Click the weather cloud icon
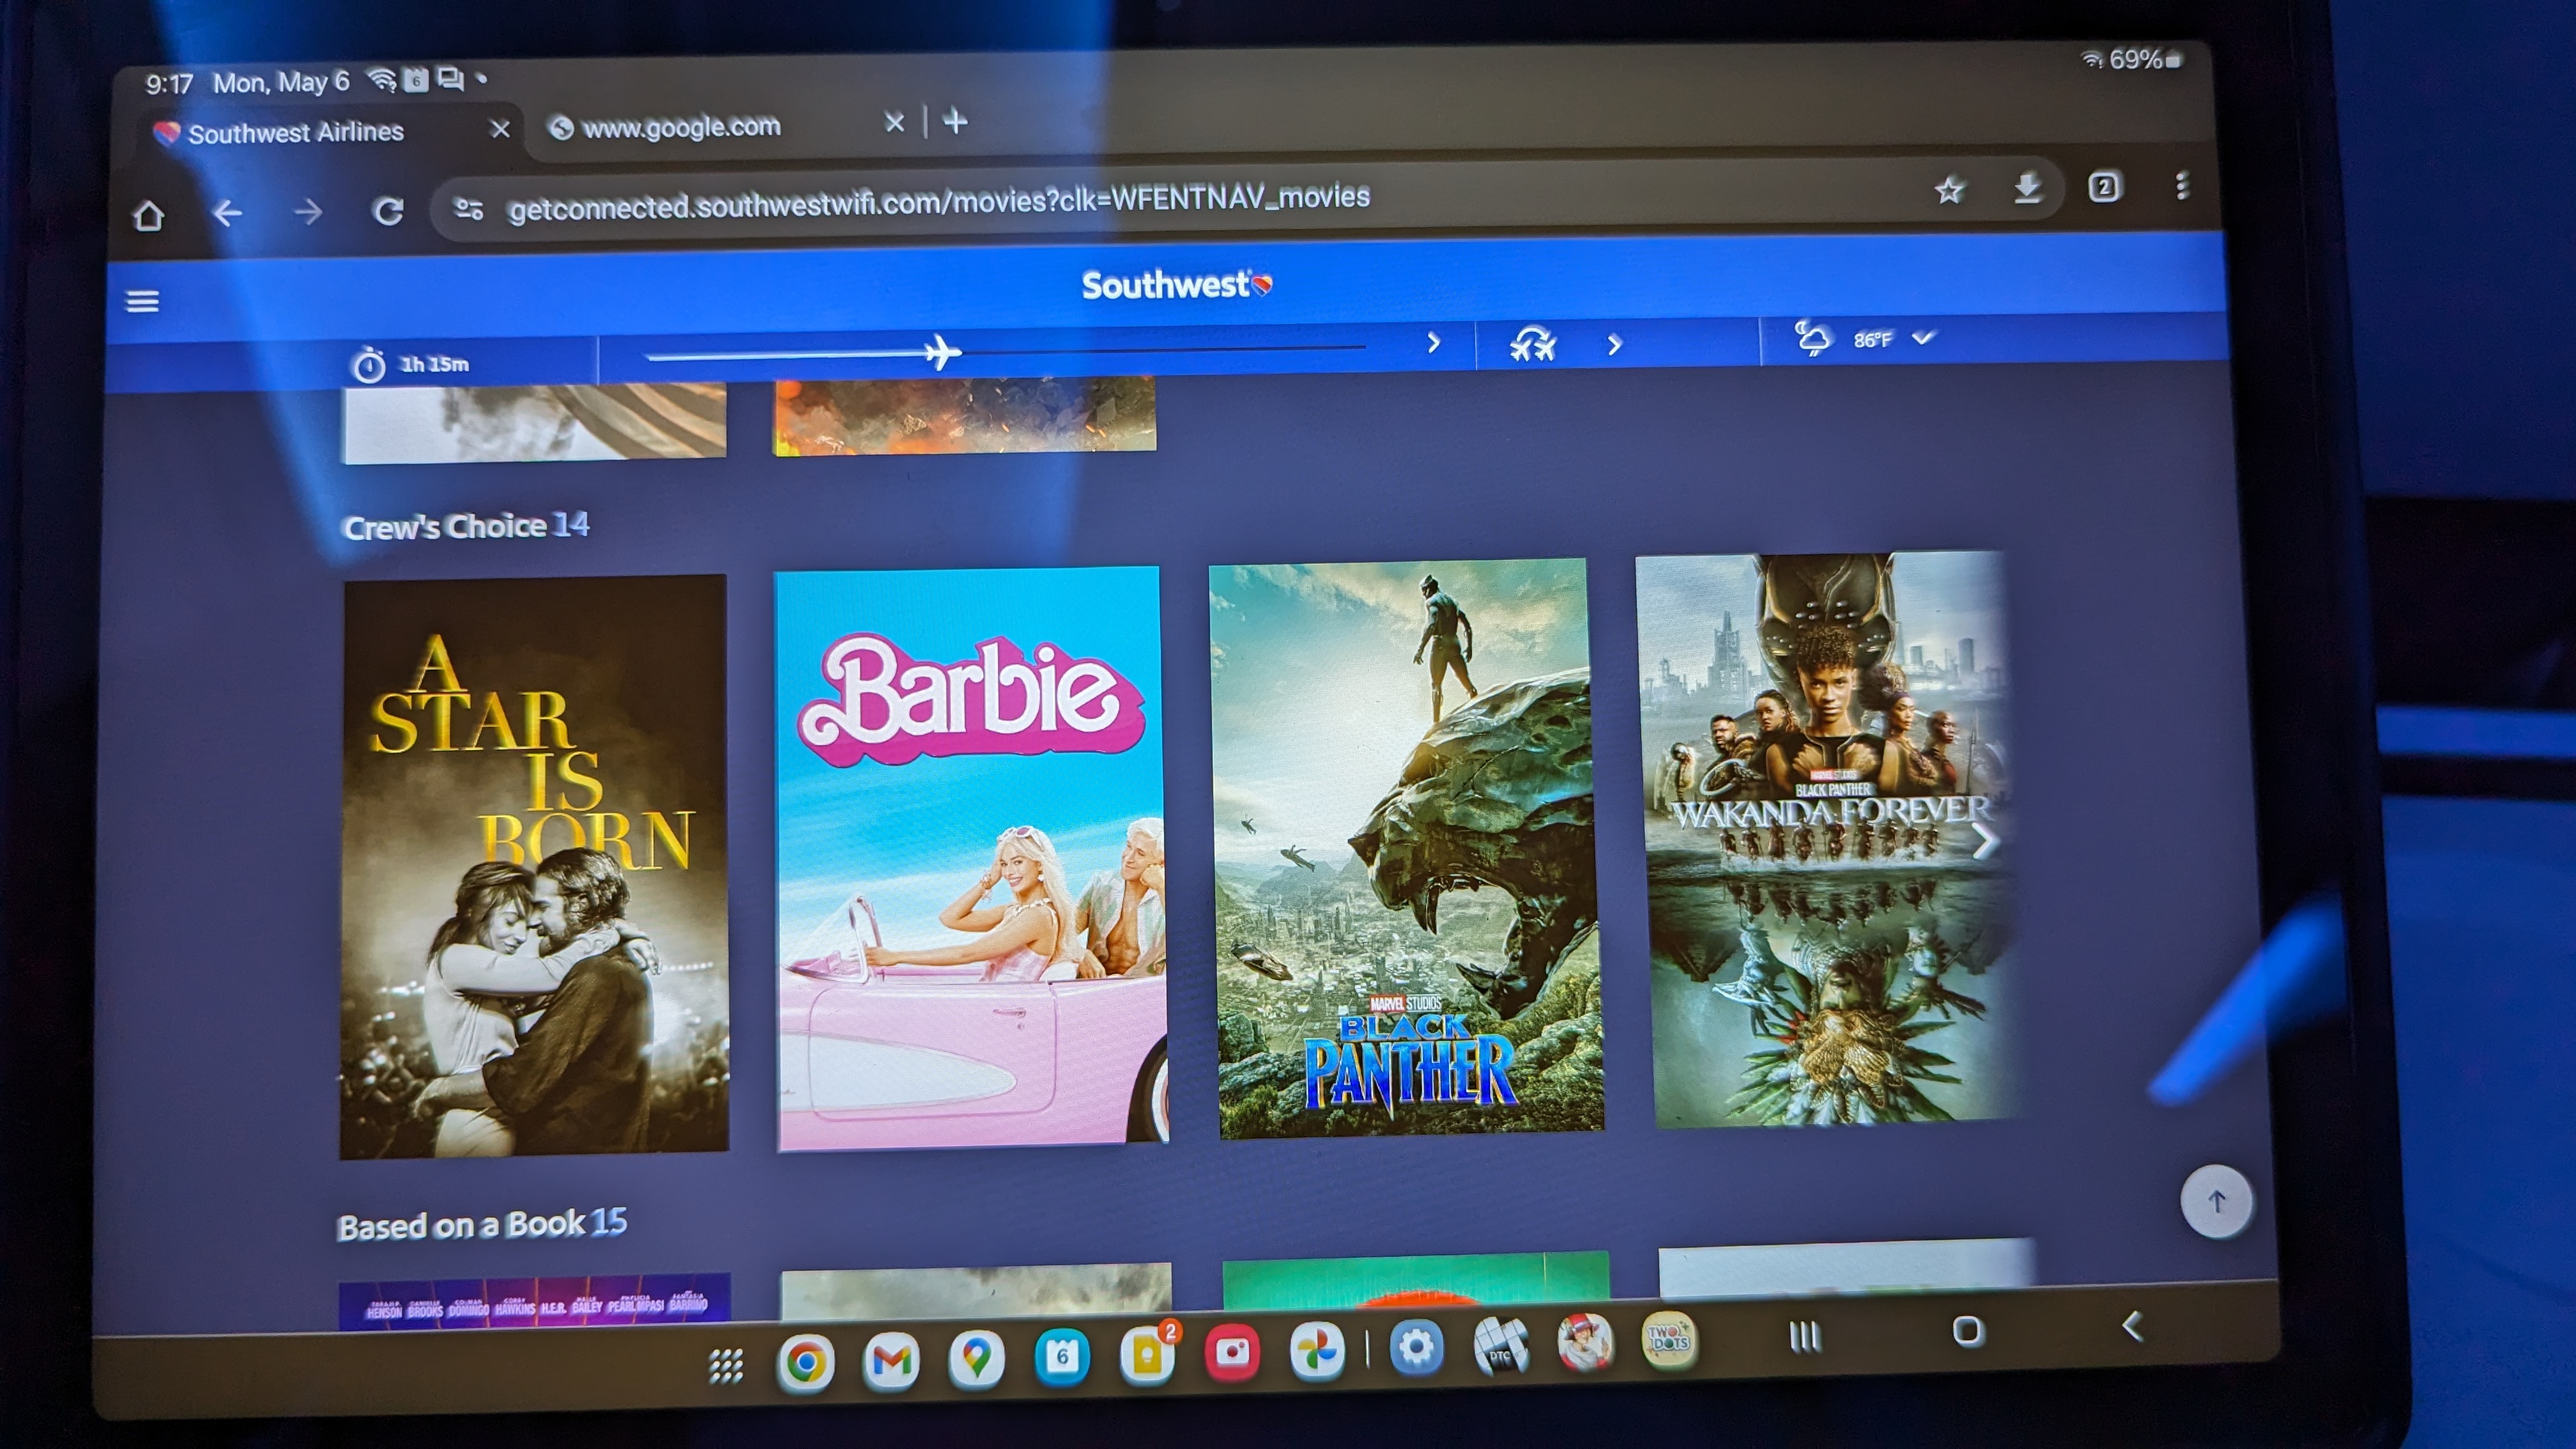This screenshot has height=1449, width=2576. (x=1812, y=338)
